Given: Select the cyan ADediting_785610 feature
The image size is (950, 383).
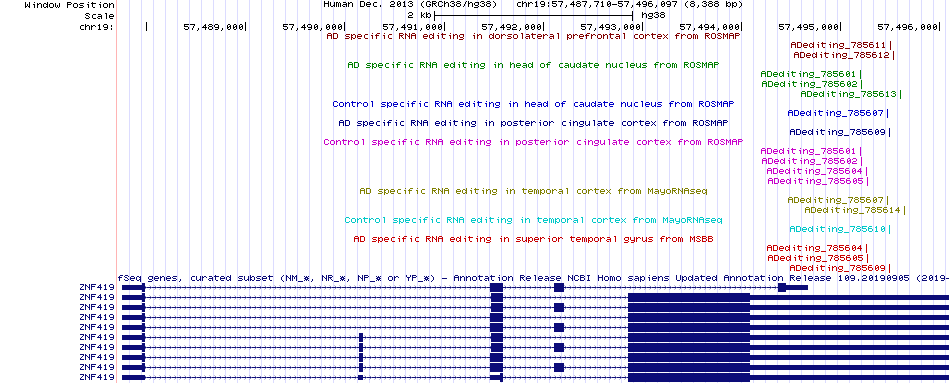Looking at the screenshot, I should (839, 230).
